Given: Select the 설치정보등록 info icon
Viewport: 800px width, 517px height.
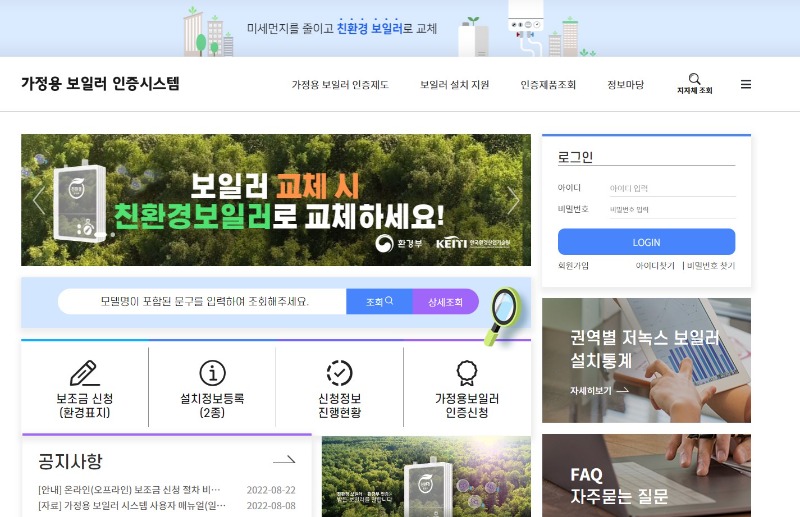Looking at the screenshot, I should click(212, 373).
